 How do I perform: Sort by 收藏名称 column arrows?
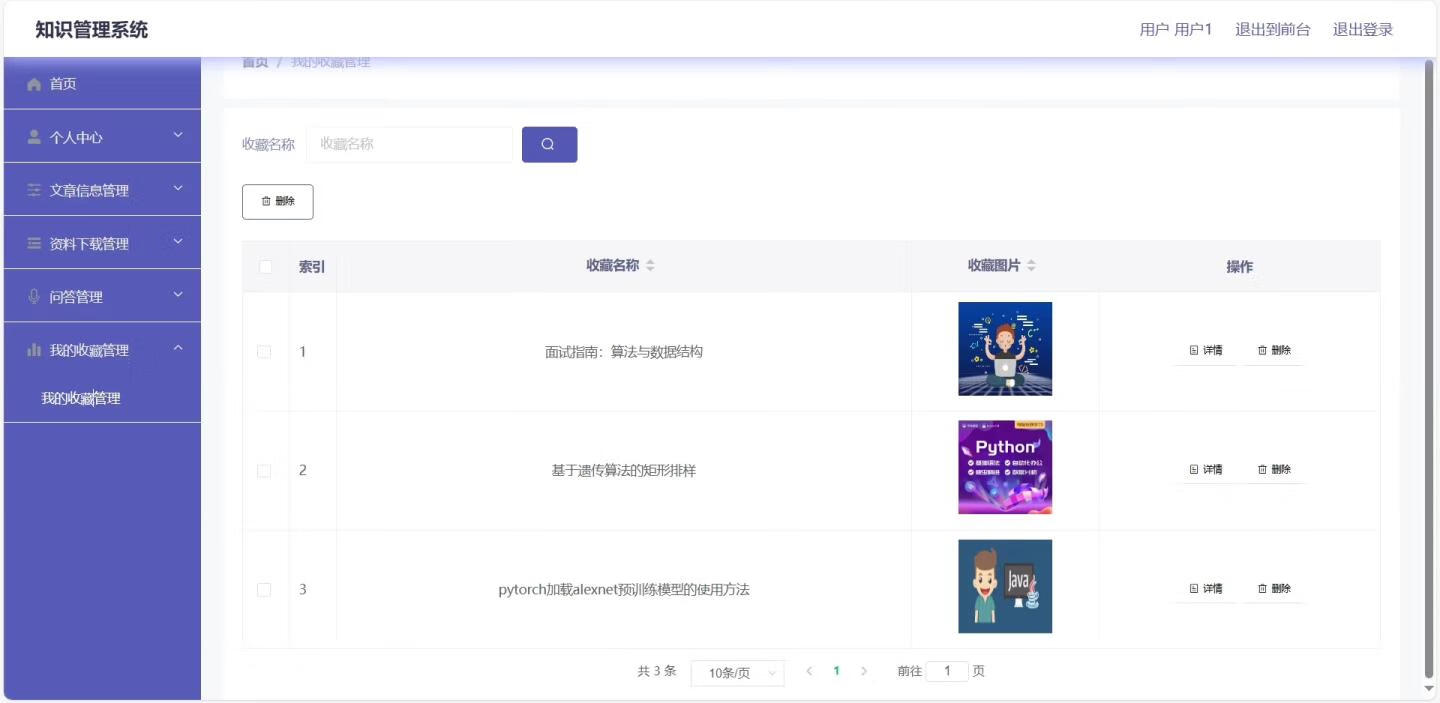click(650, 266)
